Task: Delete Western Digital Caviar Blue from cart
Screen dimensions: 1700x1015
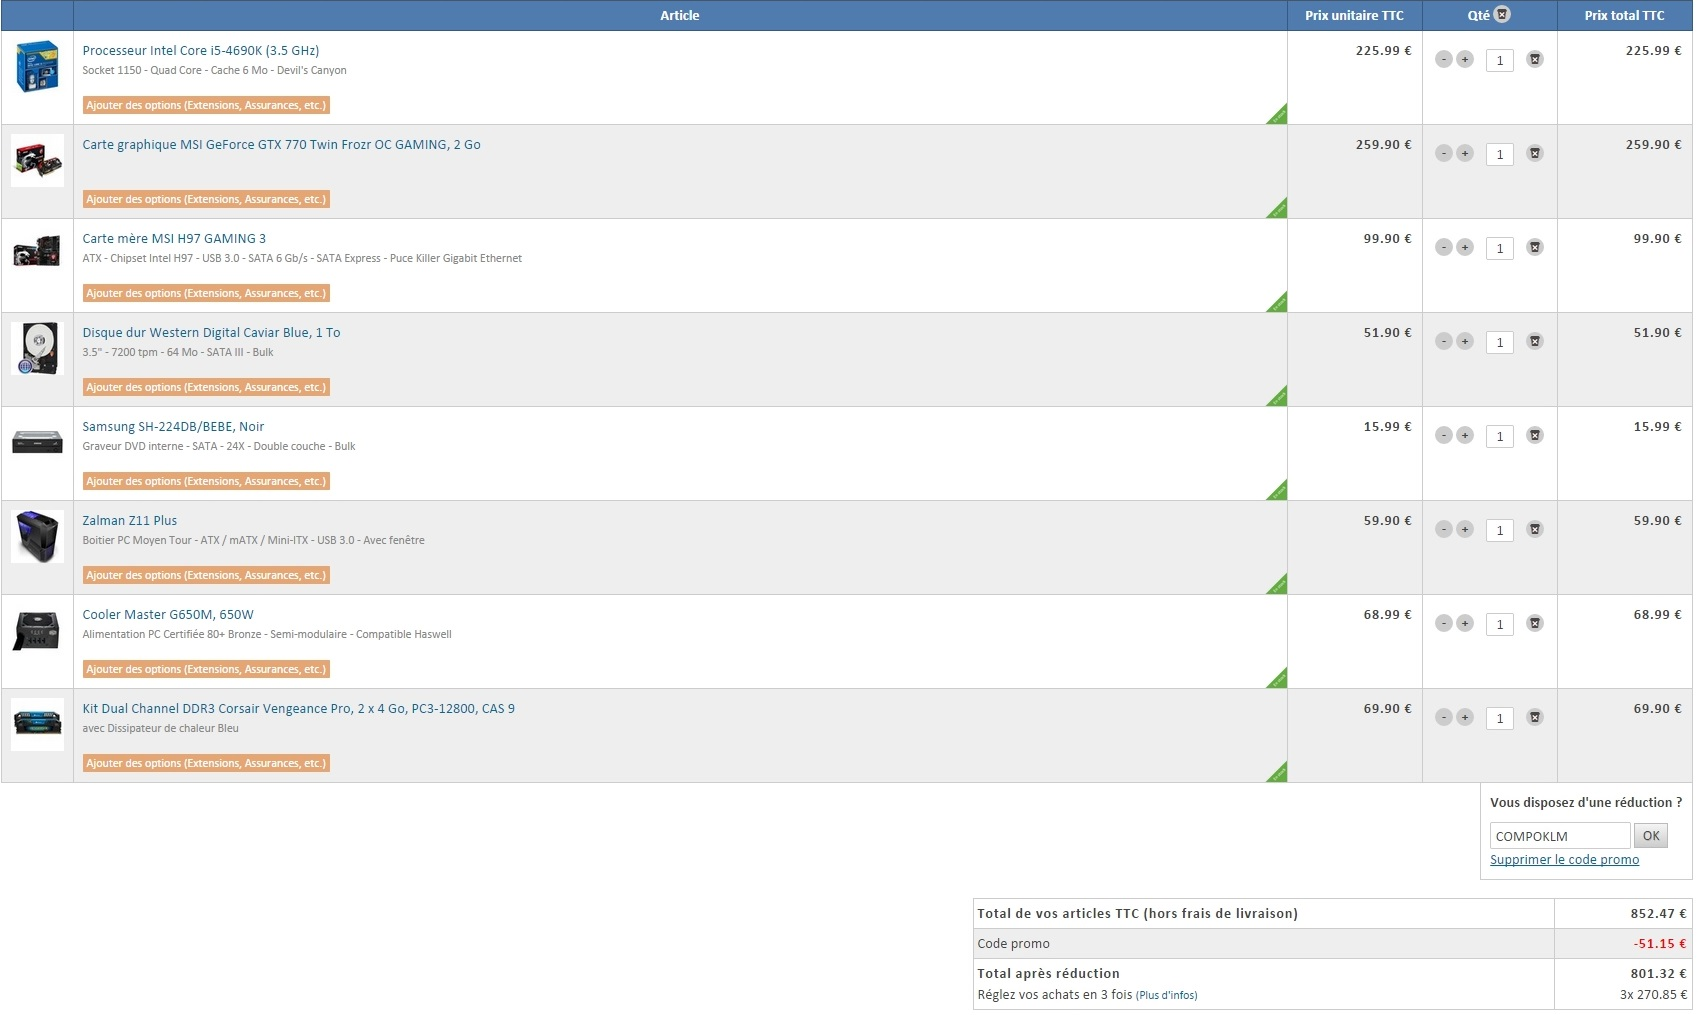Action: (x=1535, y=342)
